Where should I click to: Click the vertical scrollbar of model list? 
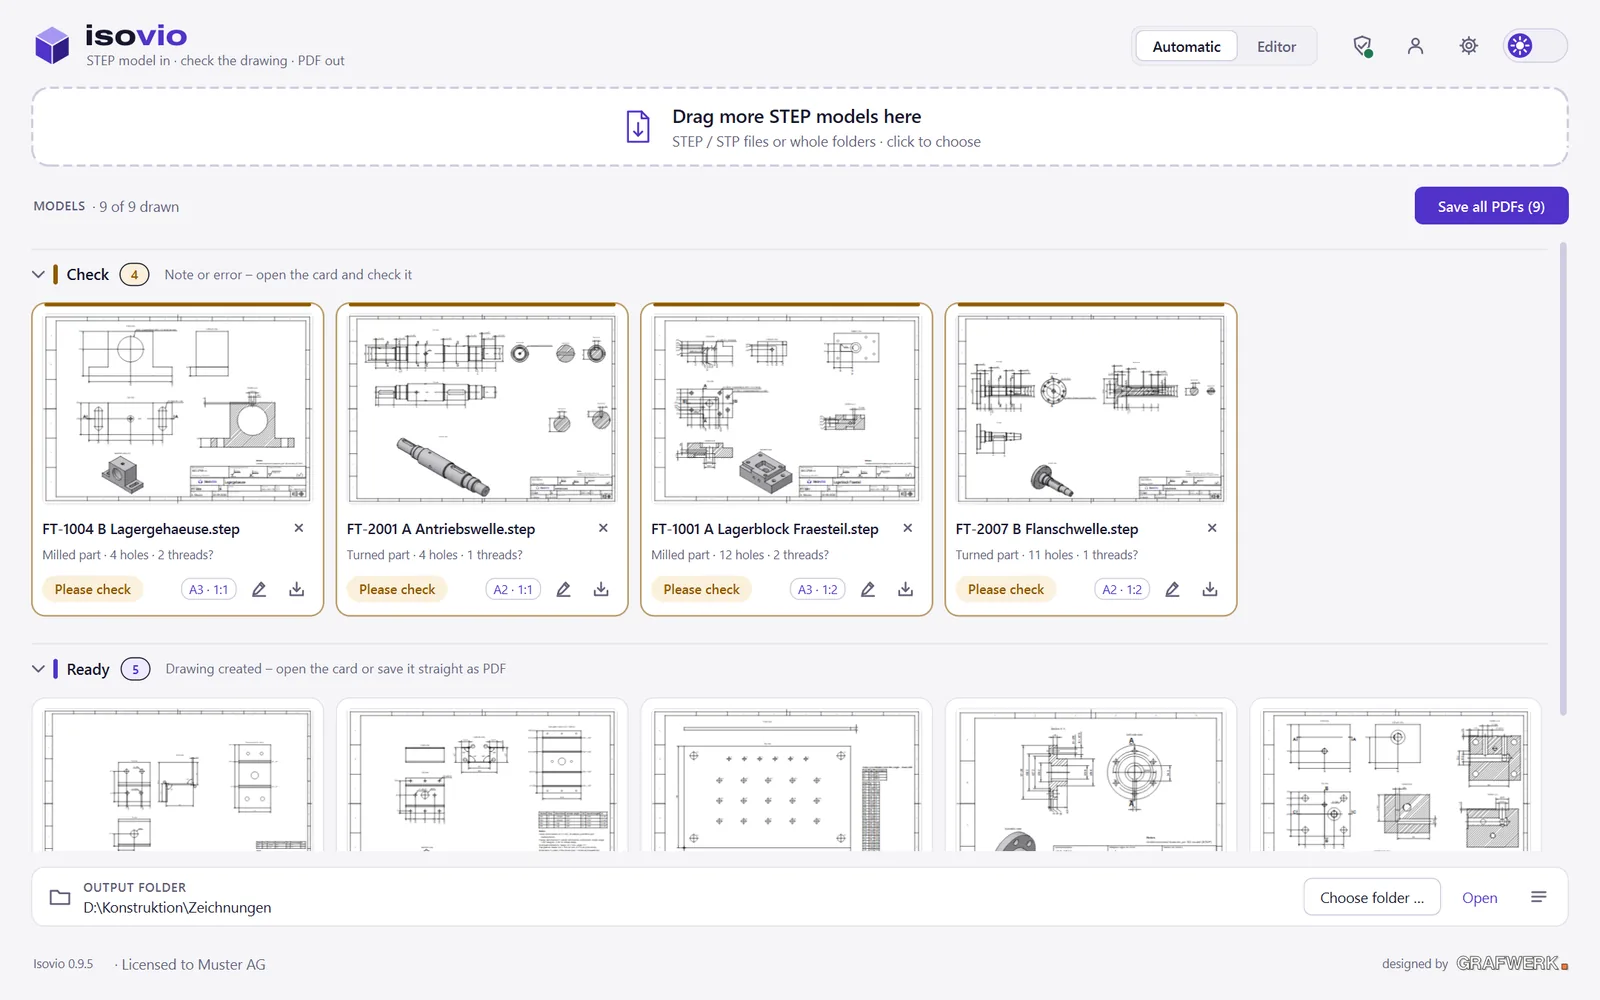[1563, 478]
